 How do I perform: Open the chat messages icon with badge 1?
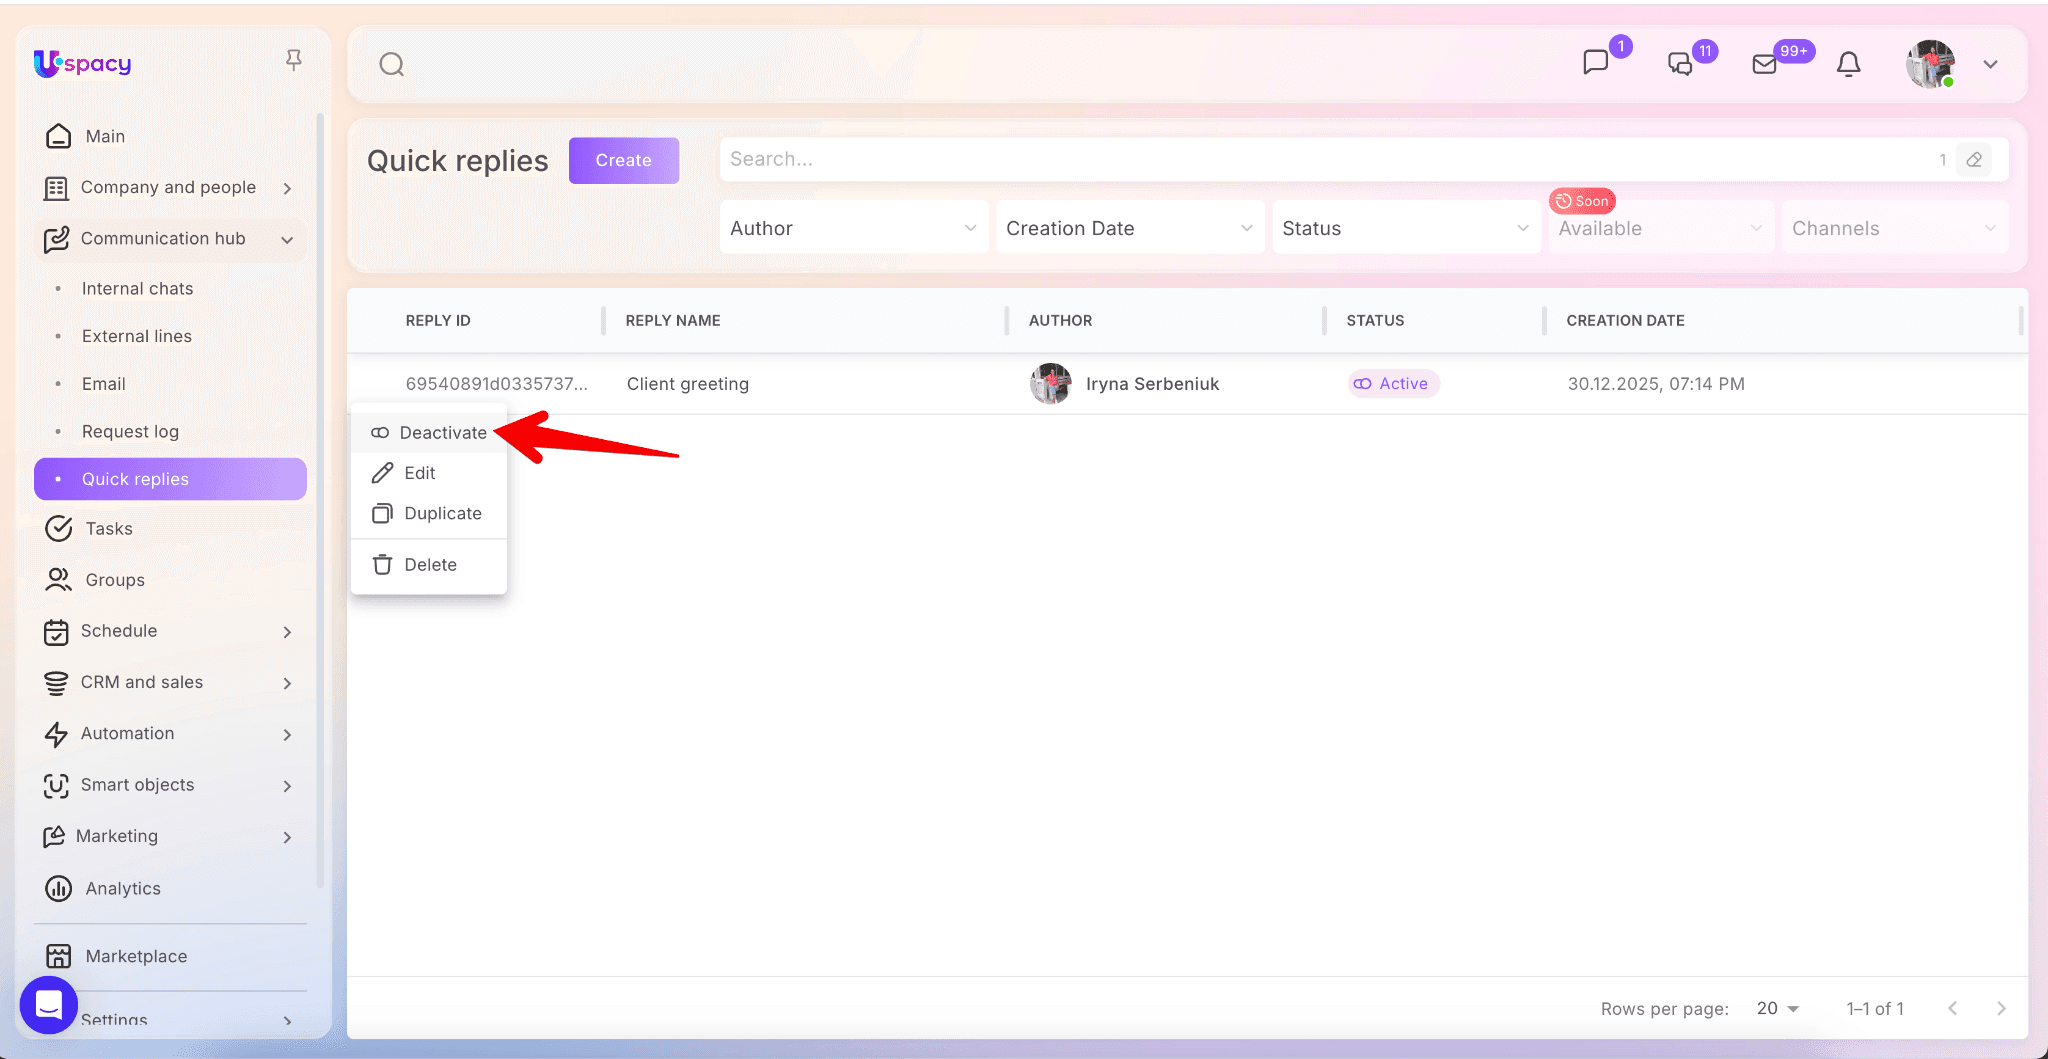tap(1596, 63)
